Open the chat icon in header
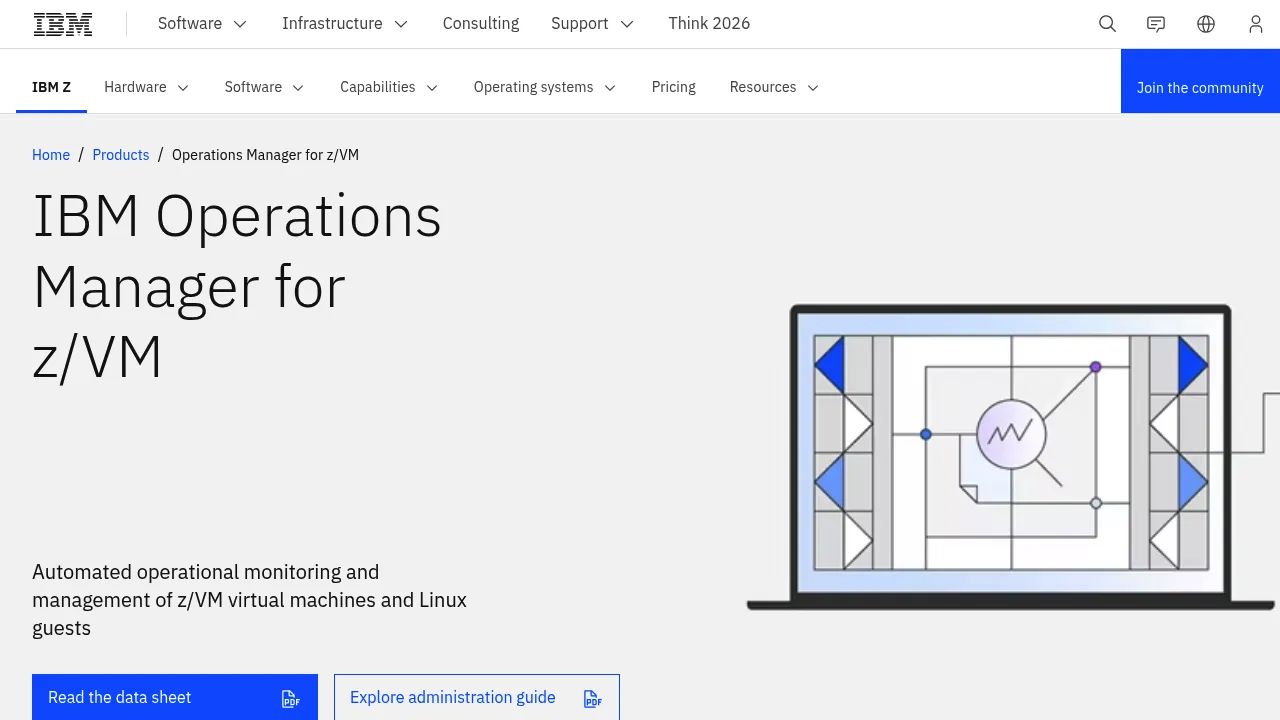Image resolution: width=1280 pixels, height=720 pixels. pos(1156,24)
